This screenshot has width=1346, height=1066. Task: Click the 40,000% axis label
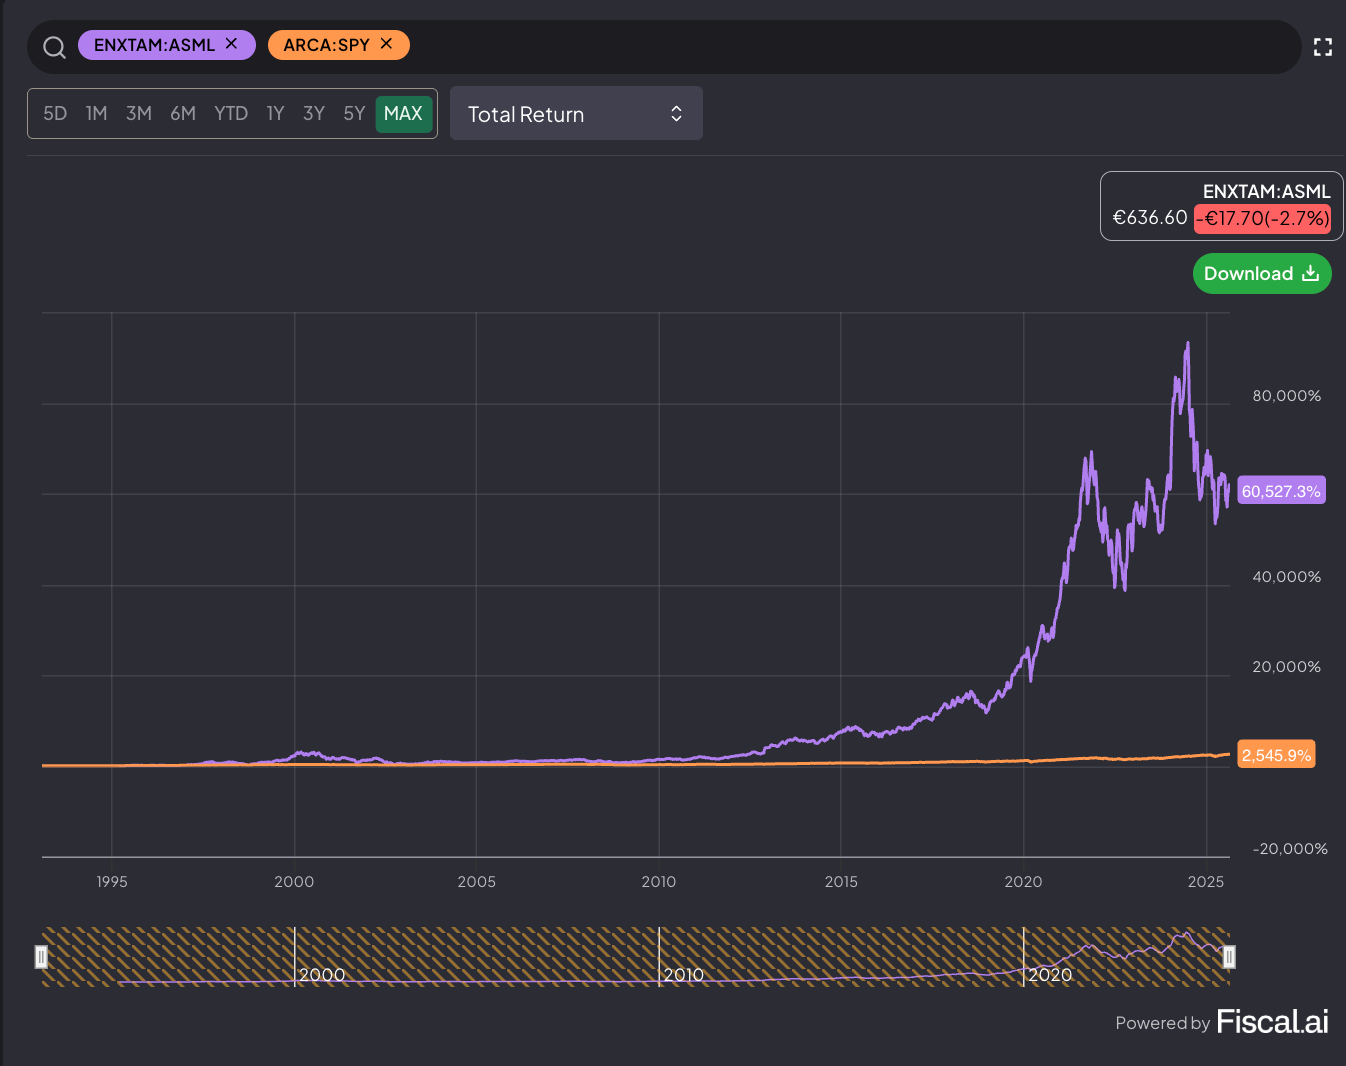1287,577
